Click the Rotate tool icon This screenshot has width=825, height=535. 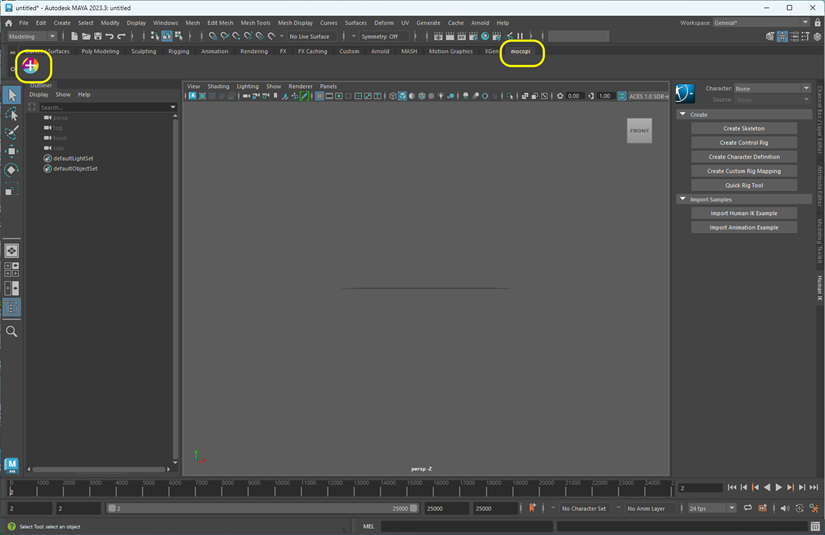tap(11, 171)
